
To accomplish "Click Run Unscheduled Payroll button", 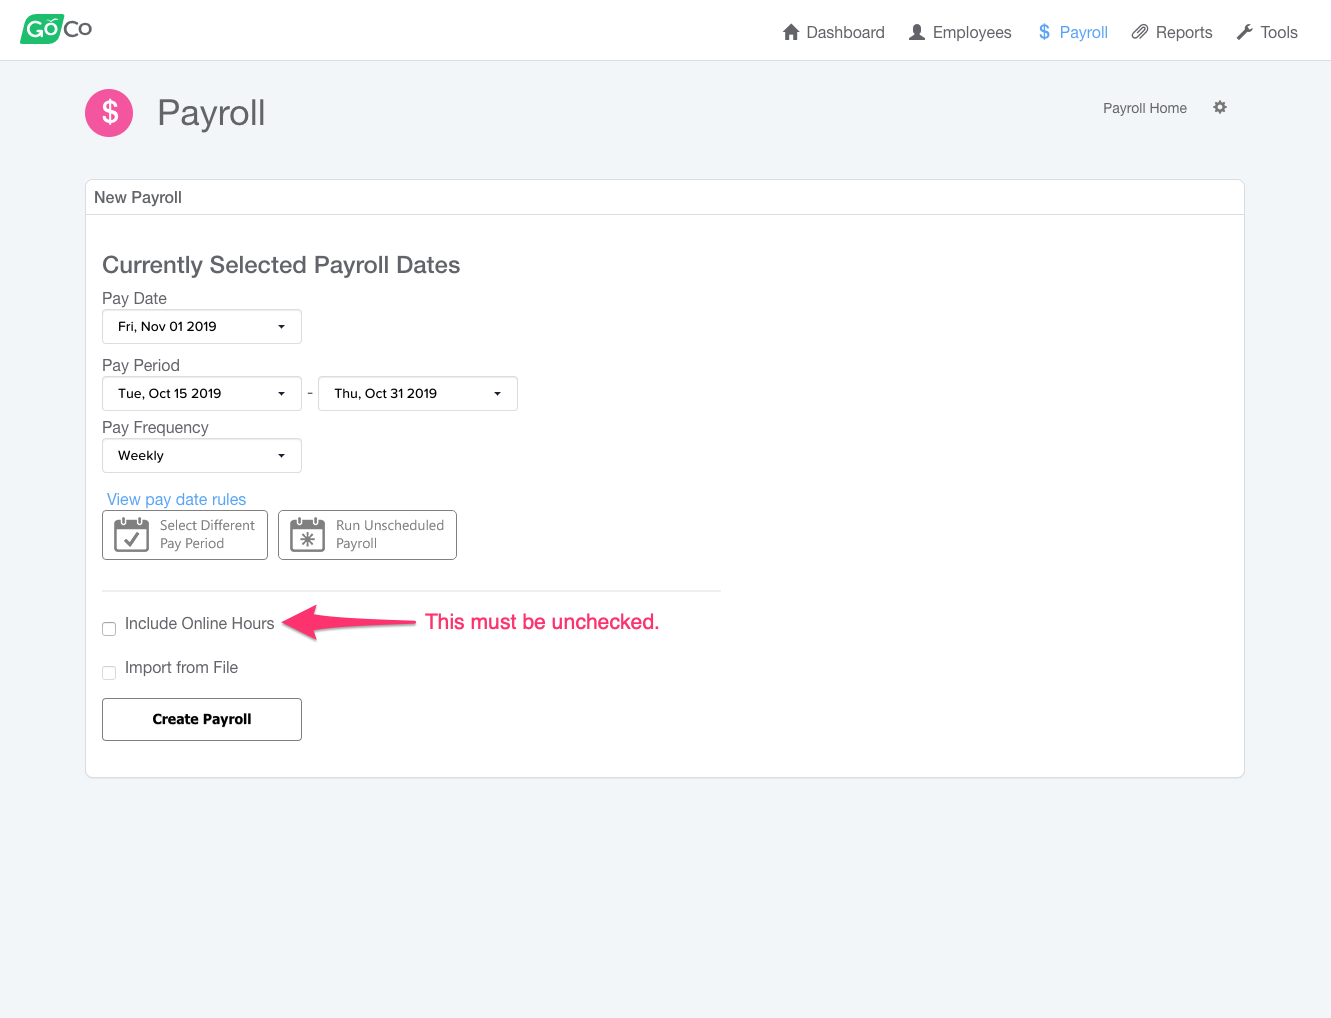I will tap(367, 535).
